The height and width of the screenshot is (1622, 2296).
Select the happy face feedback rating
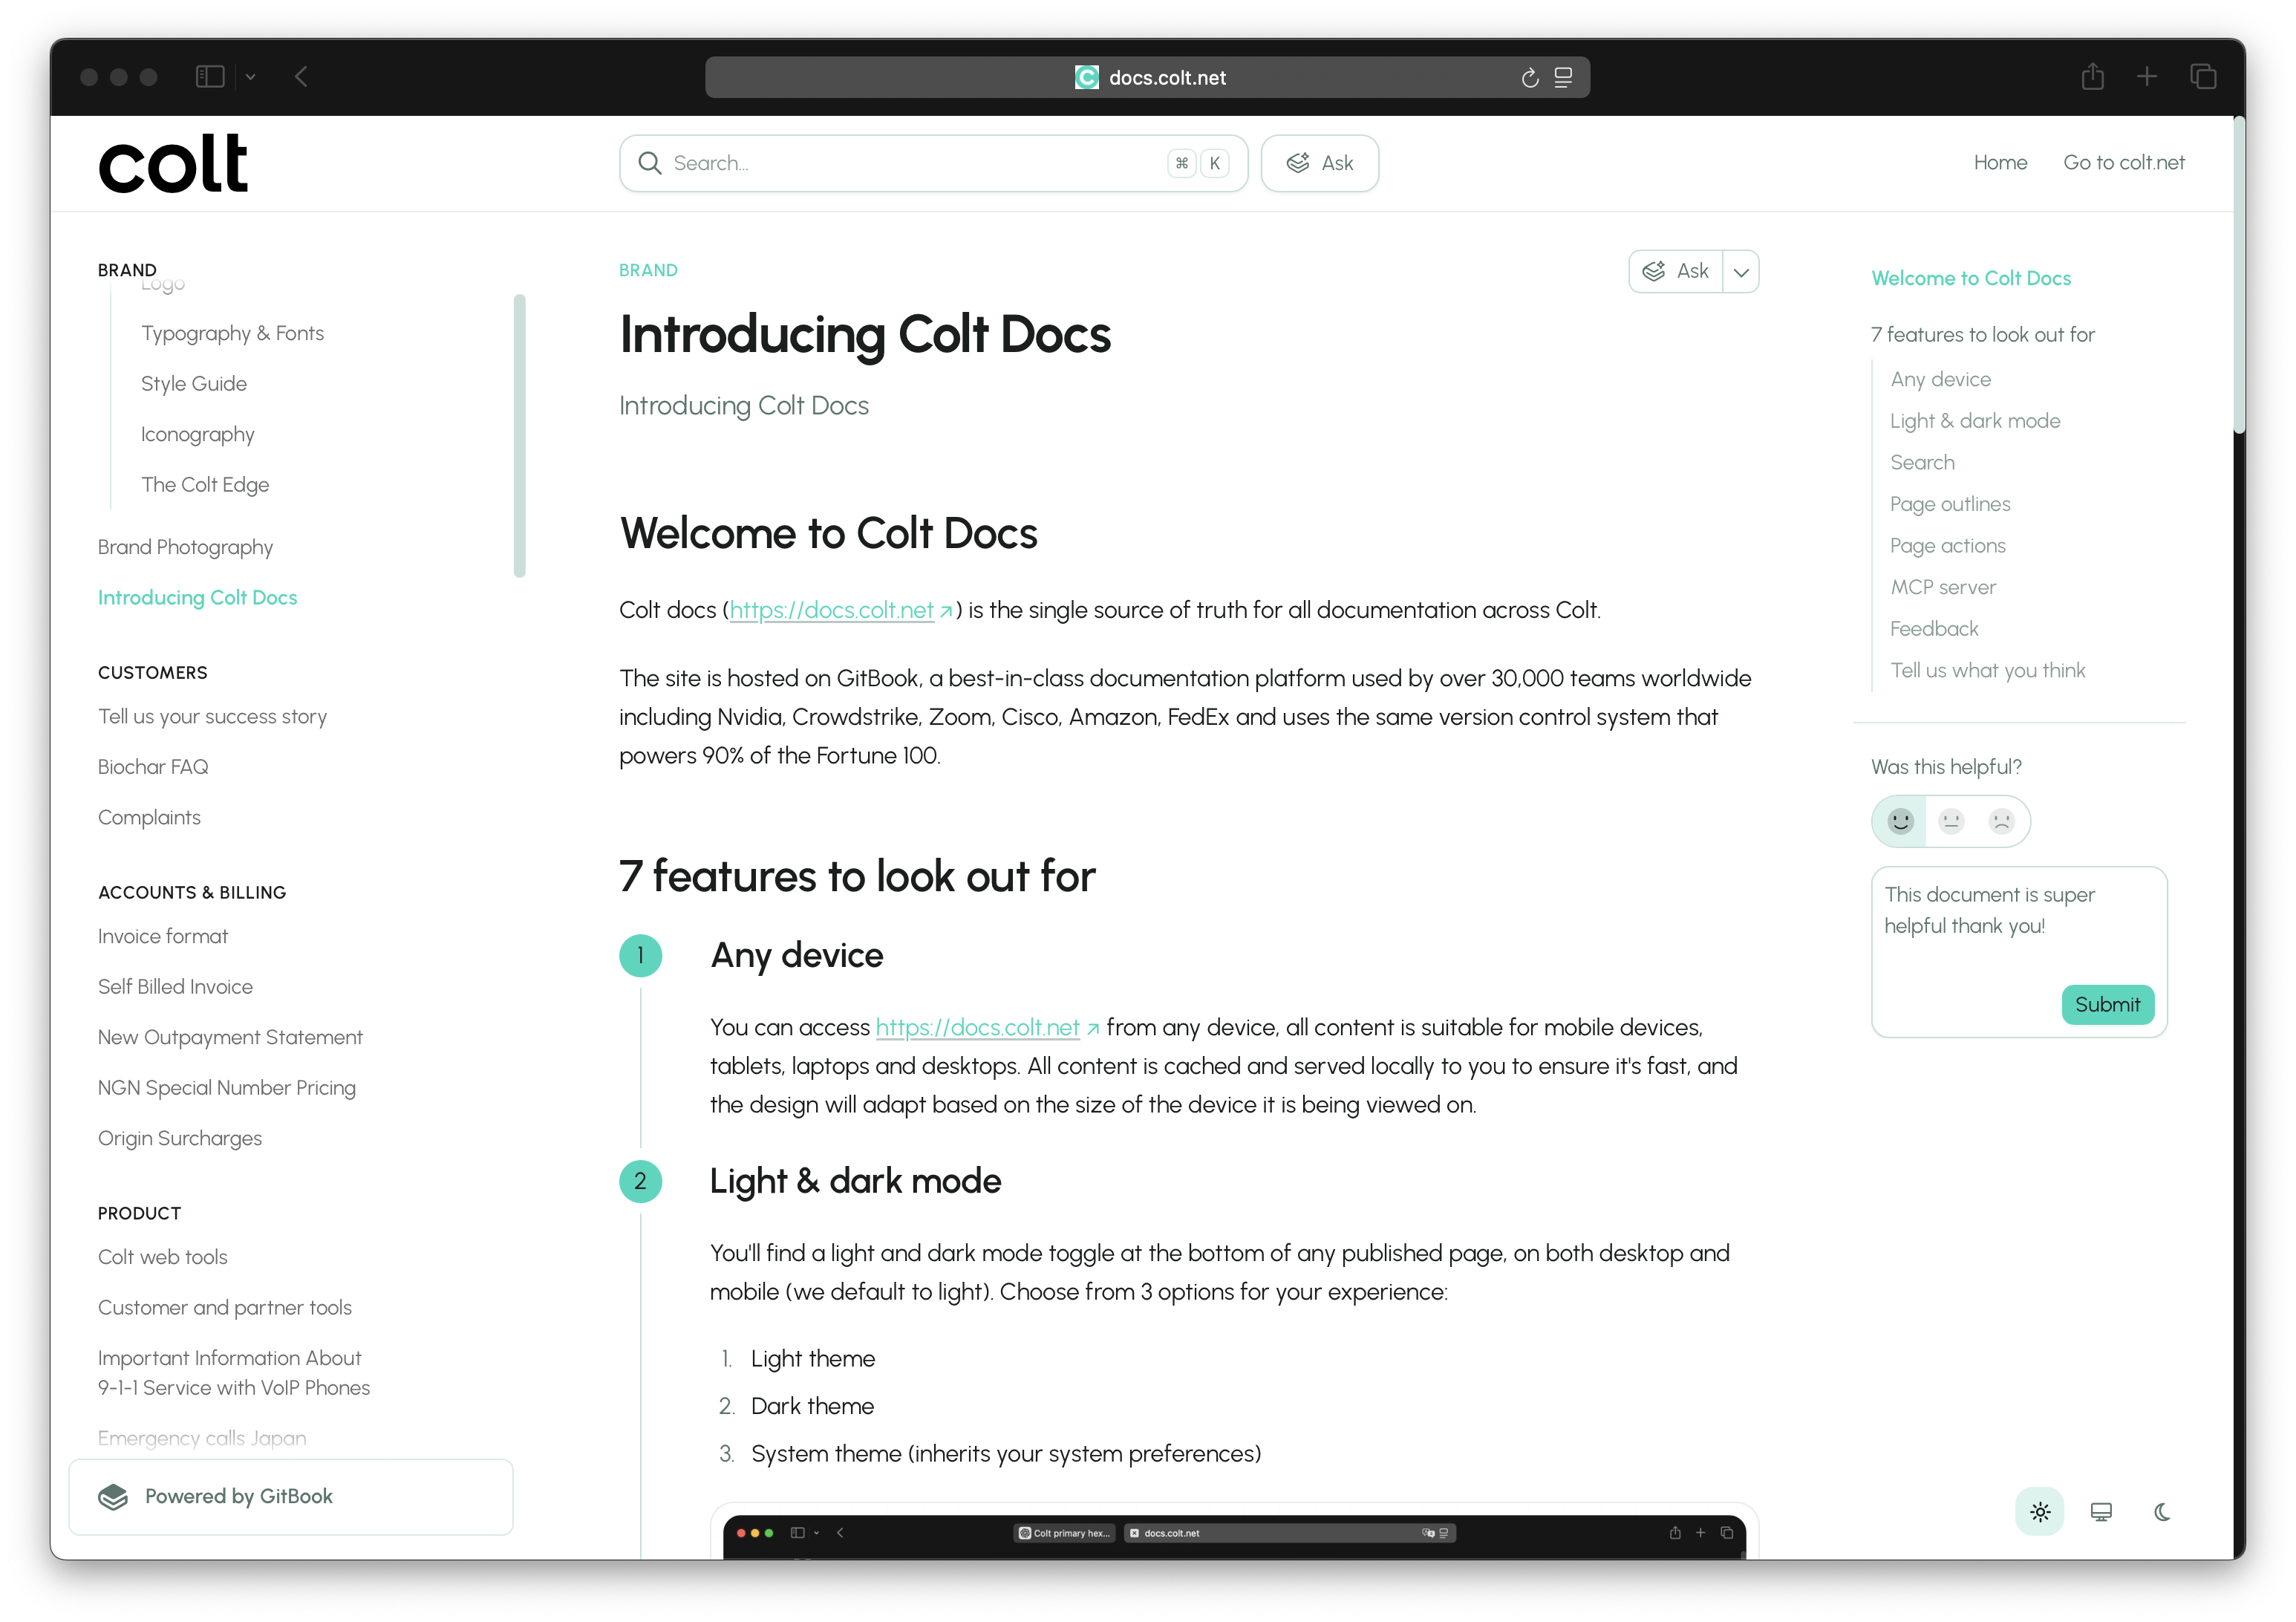pyautogui.click(x=1900, y=821)
